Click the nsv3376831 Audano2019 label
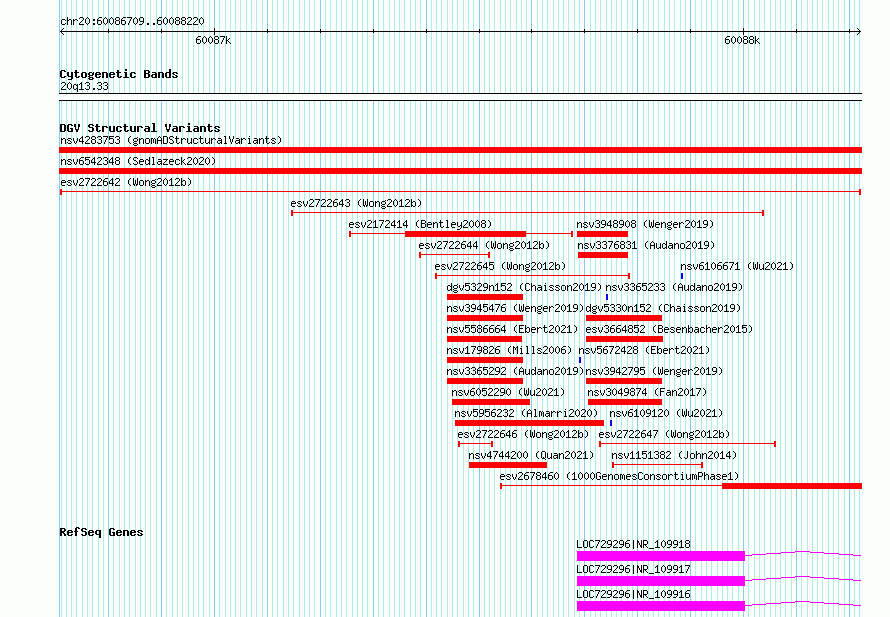 646,245
